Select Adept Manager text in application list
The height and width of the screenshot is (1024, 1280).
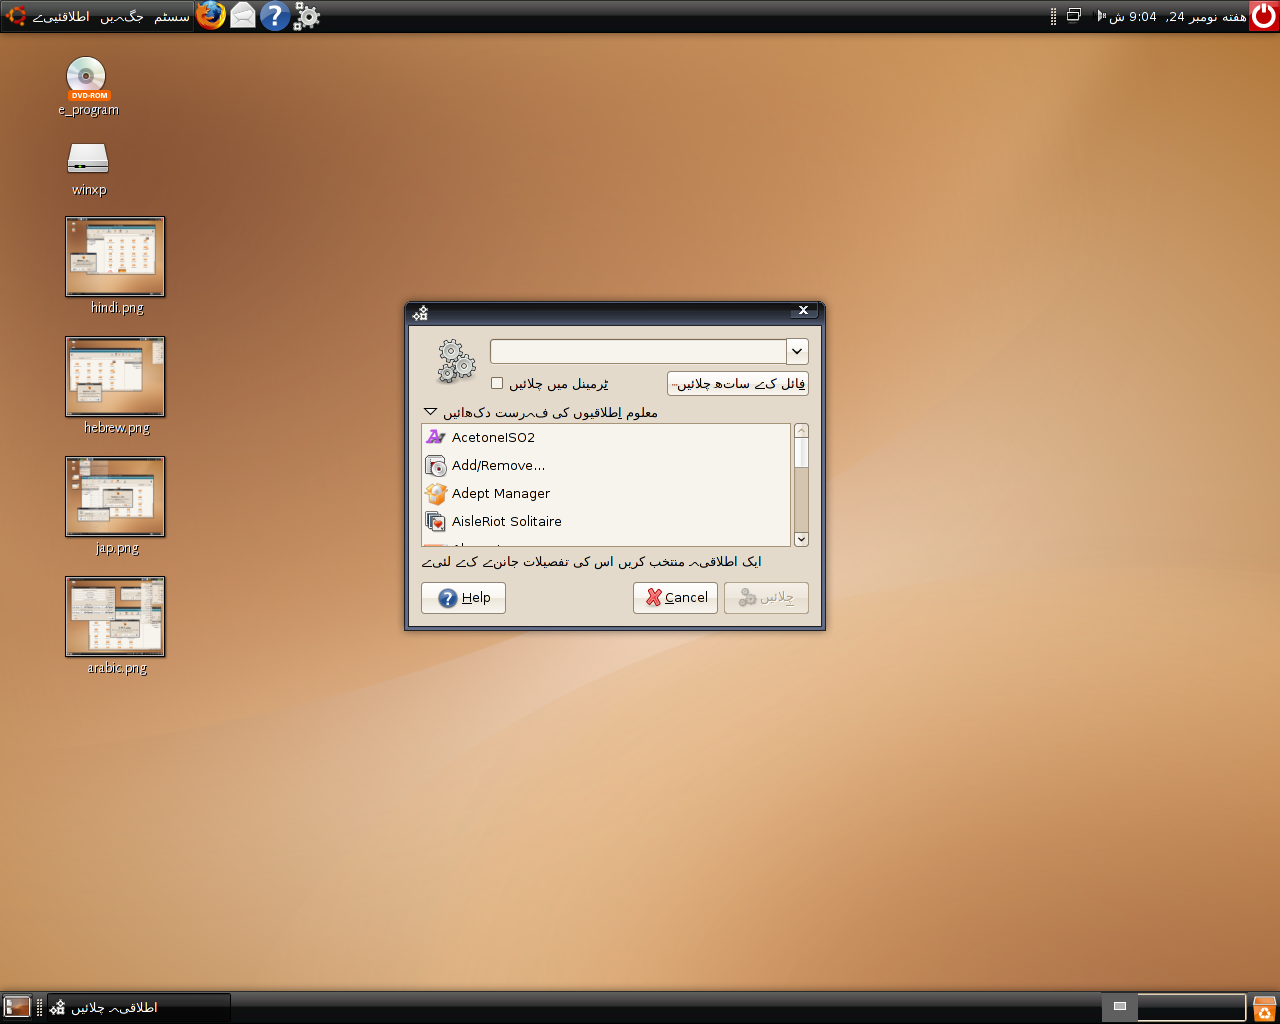(x=501, y=493)
